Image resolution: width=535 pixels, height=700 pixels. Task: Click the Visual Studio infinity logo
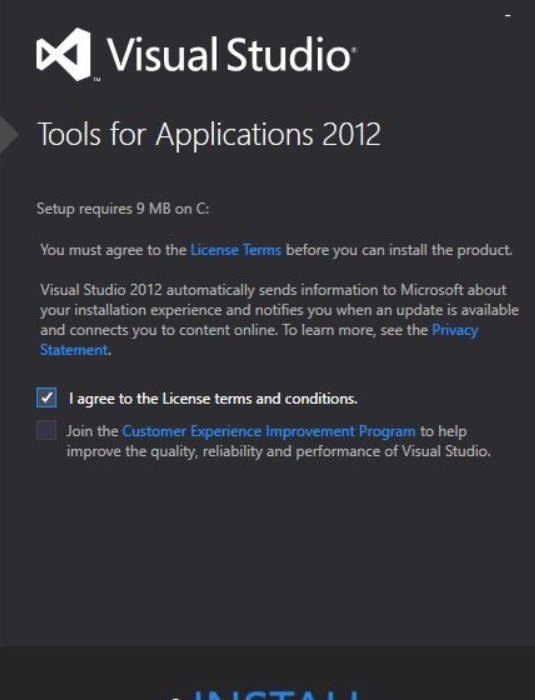point(63,54)
